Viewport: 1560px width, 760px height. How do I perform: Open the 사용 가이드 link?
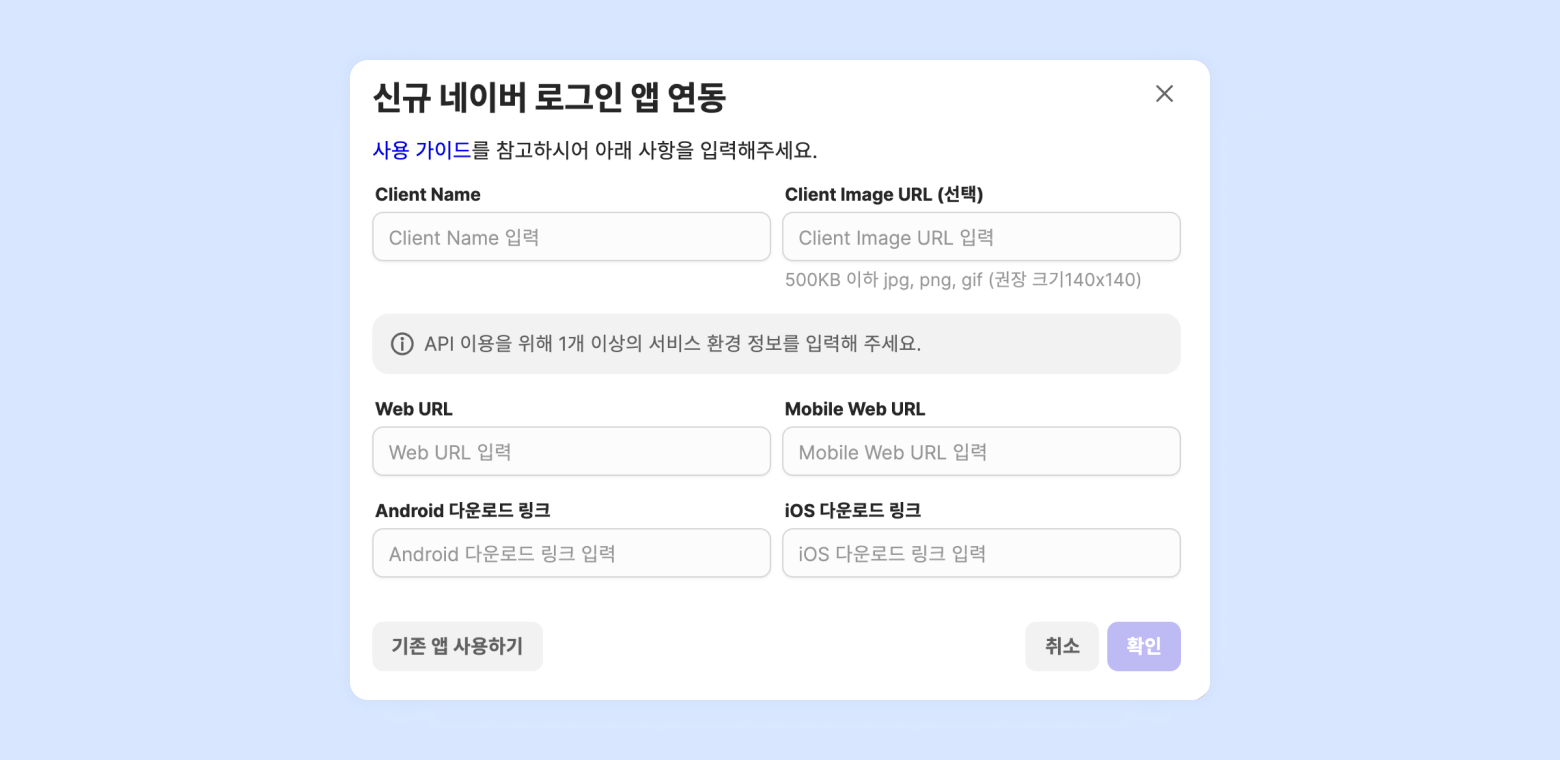coord(422,151)
